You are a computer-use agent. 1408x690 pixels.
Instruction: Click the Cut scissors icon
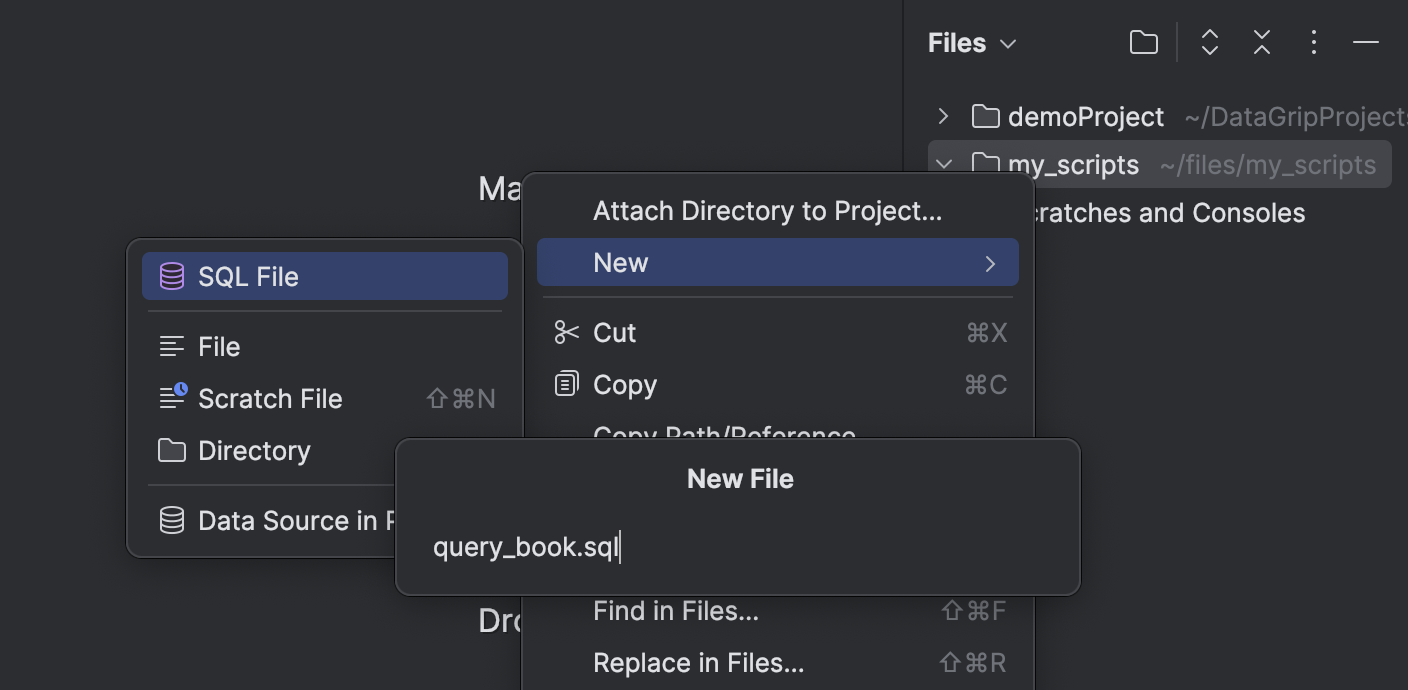tap(566, 332)
